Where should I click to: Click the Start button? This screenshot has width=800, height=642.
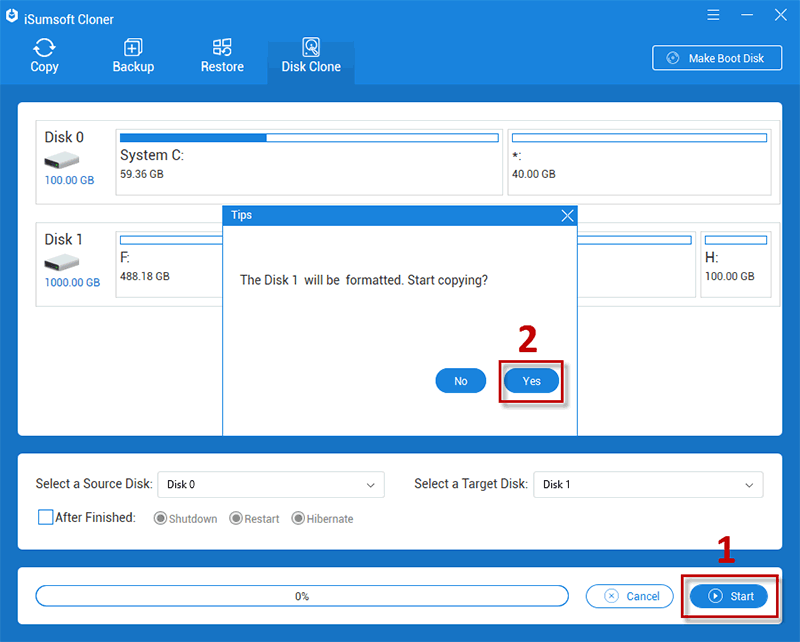point(729,596)
